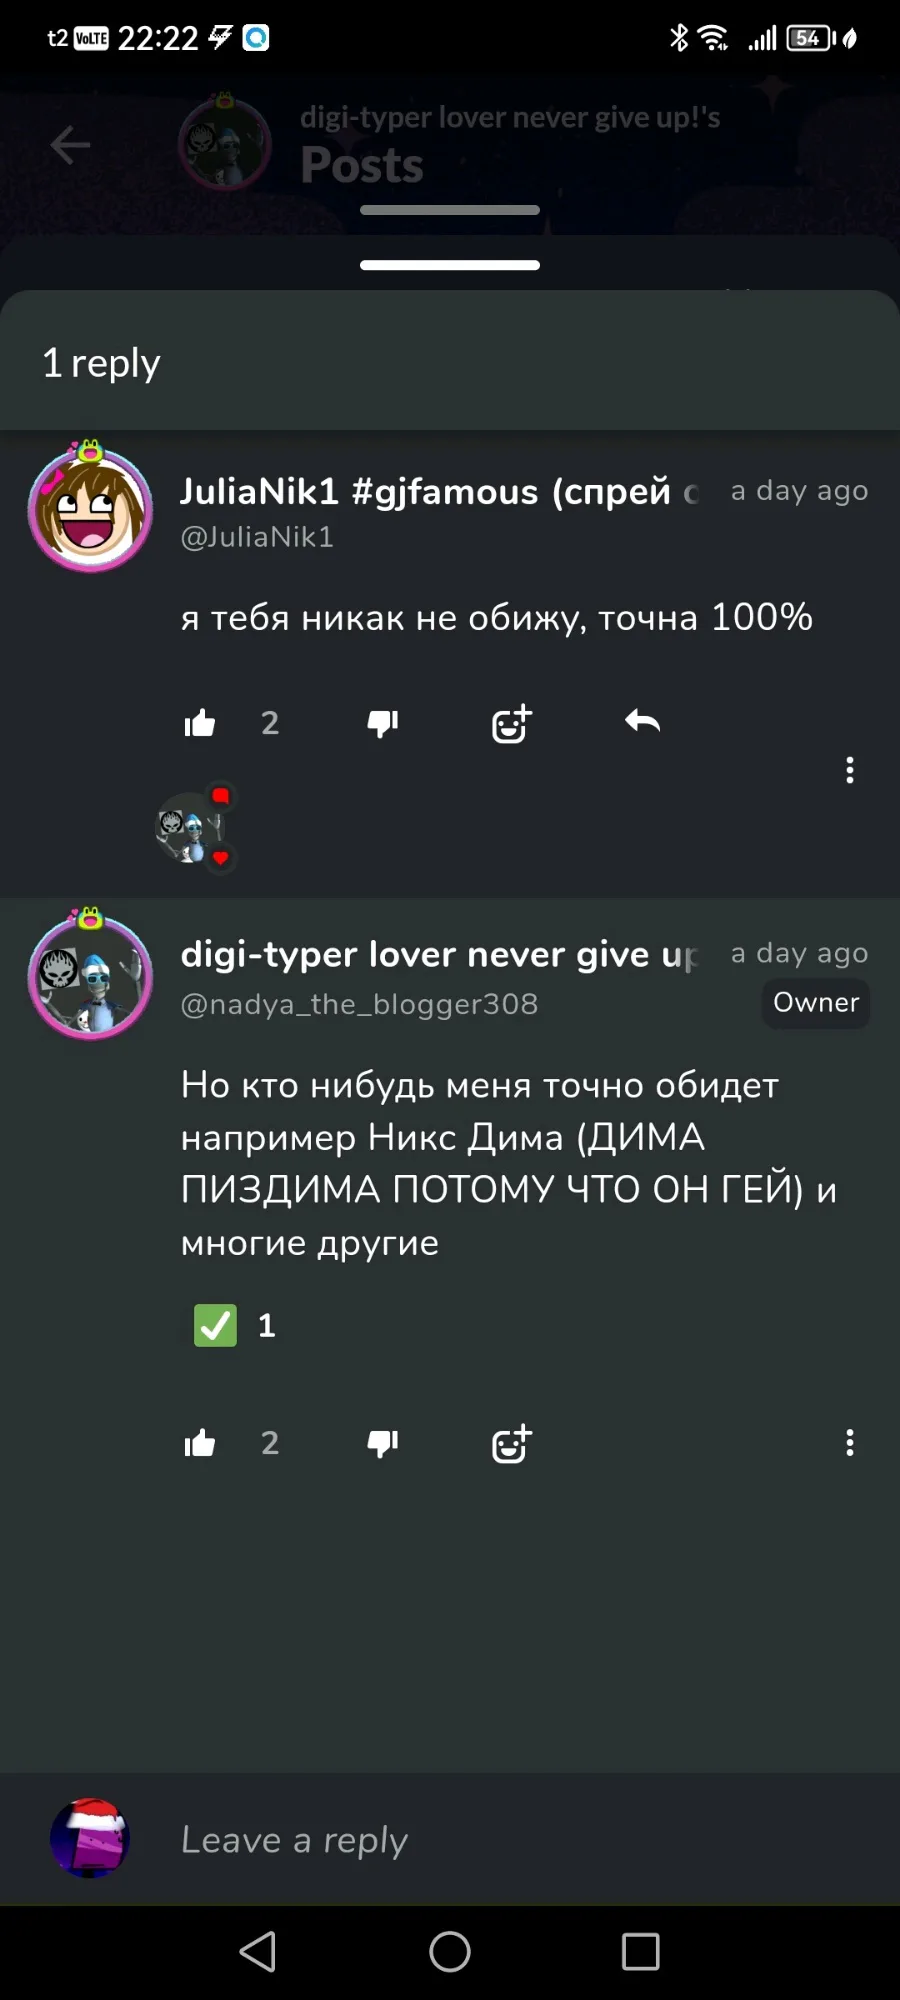Screen dimensions: 900x2000
Task: Tap the Android recent apps button
Action: [640, 1951]
